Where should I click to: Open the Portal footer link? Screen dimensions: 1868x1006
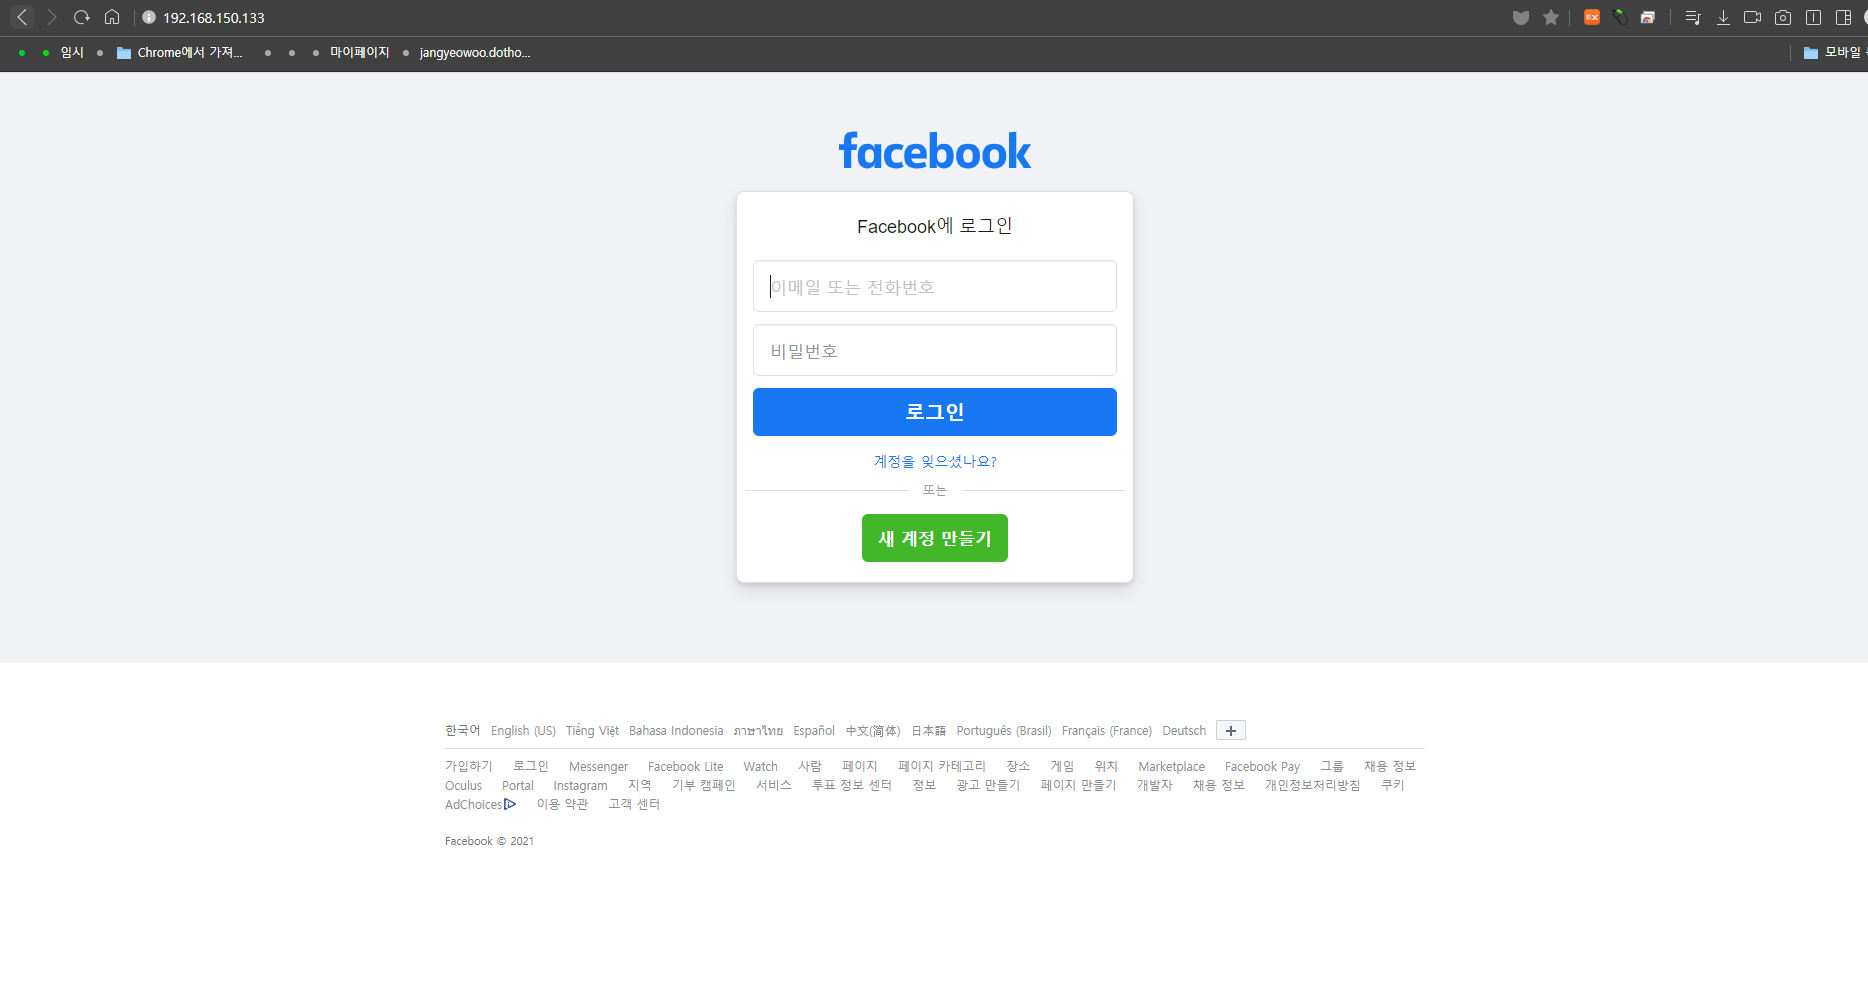pos(518,785)
